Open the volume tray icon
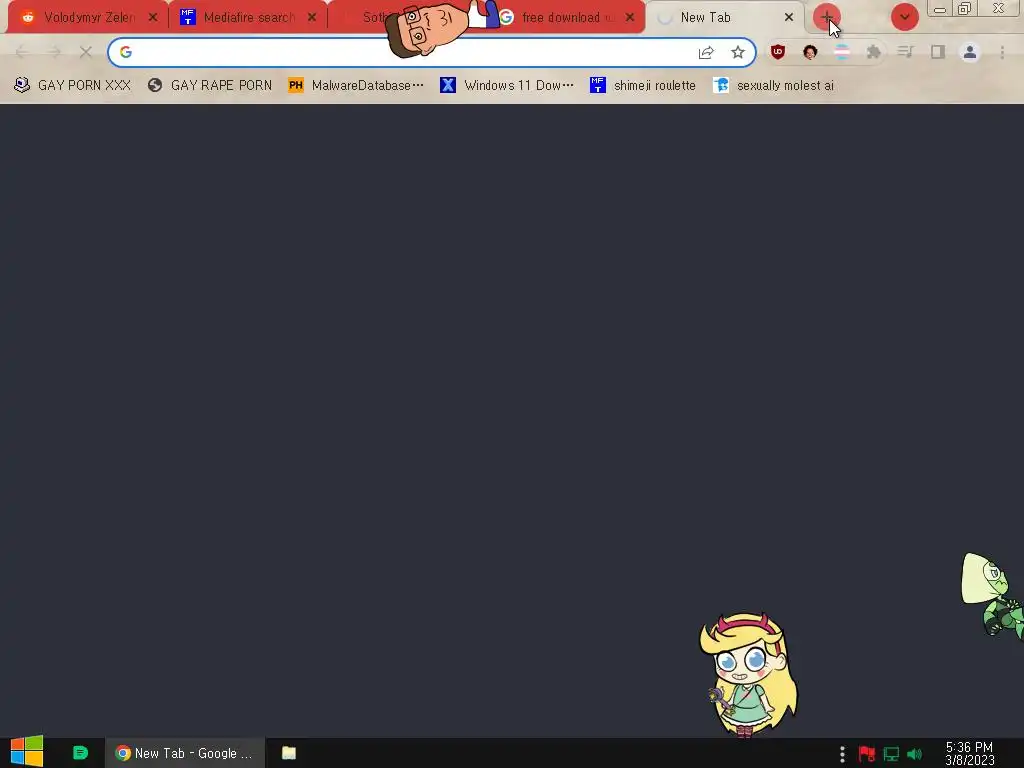The image size is (1024, 768). (x=914, y=754)
